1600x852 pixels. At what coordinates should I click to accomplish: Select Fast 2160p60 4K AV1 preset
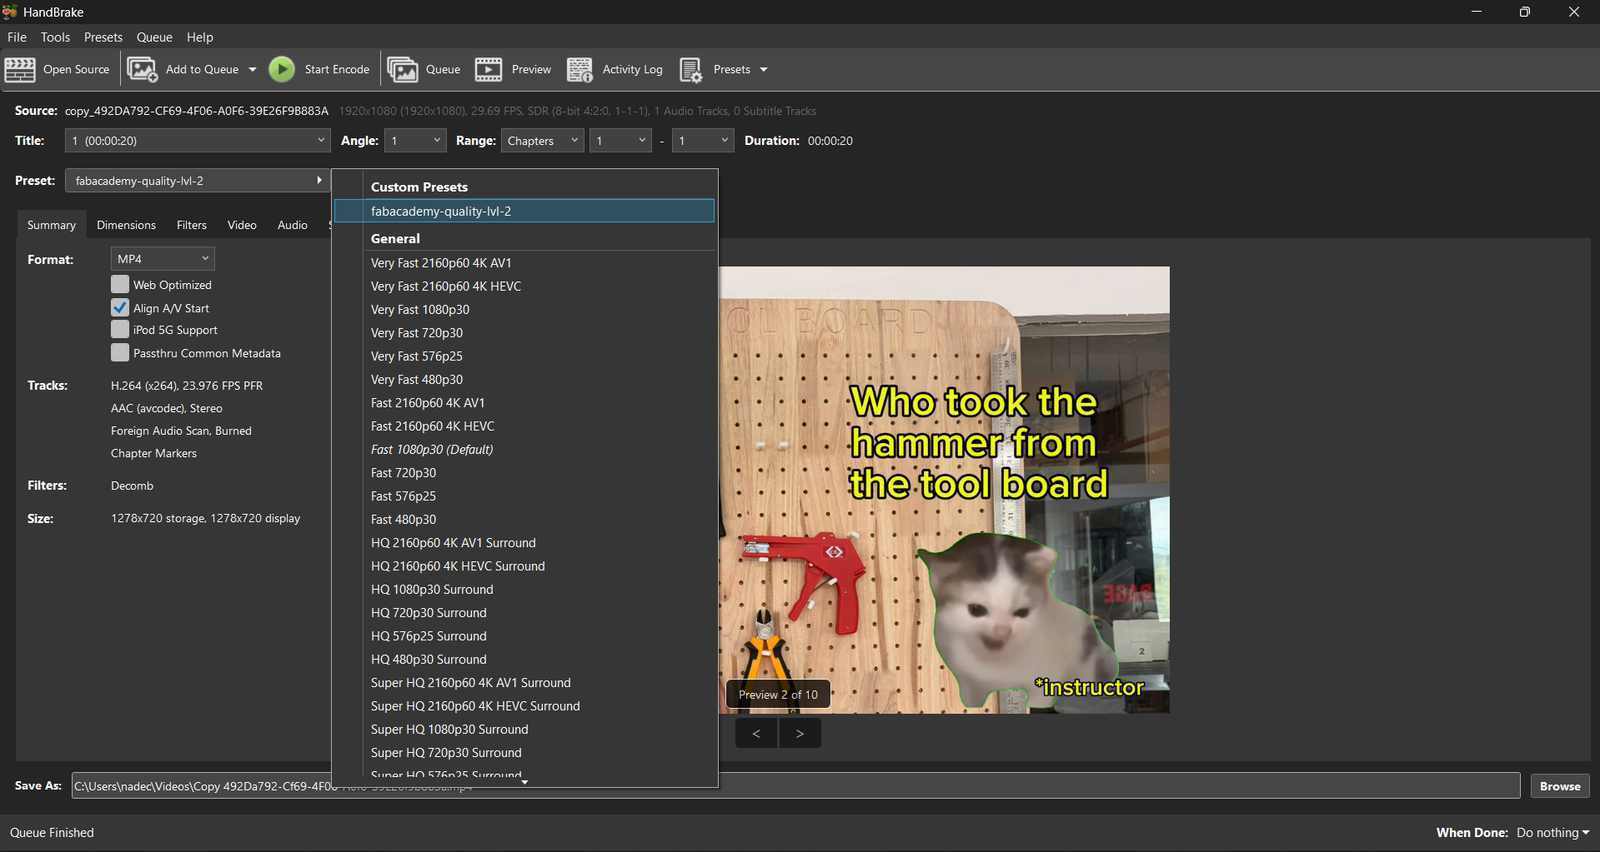pyautogui.click(x=524, y=403)
